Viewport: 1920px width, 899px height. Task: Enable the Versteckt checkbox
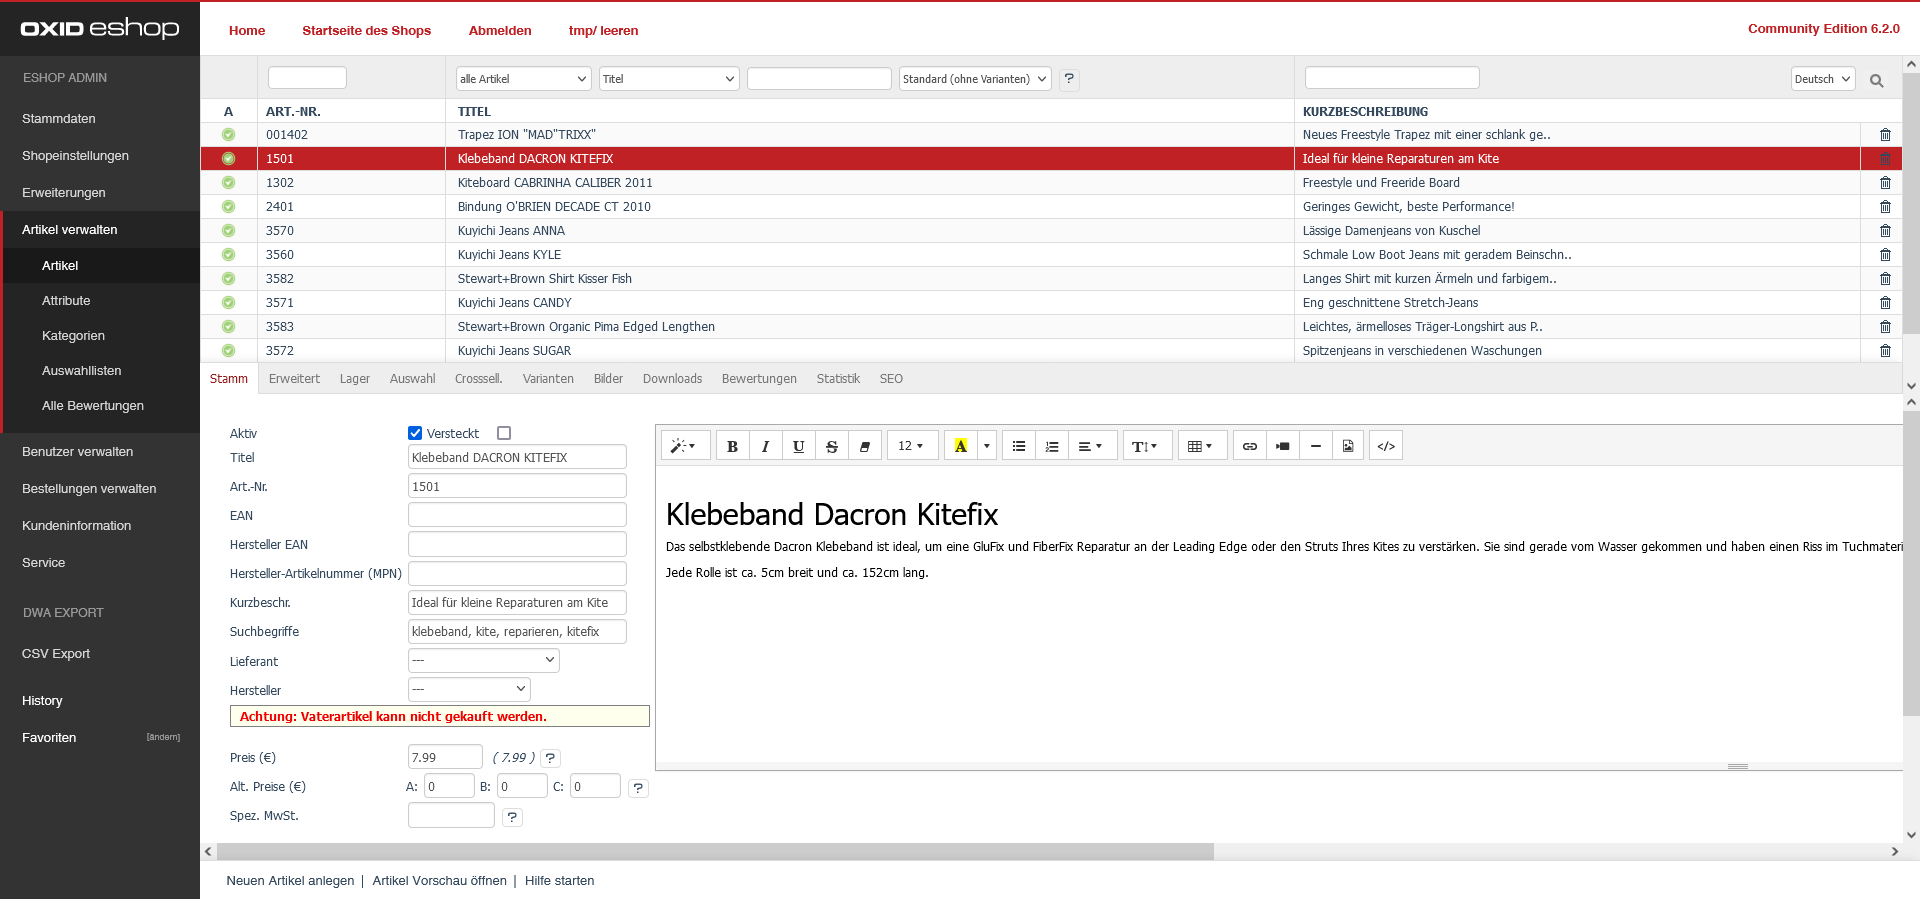(504, 433)
